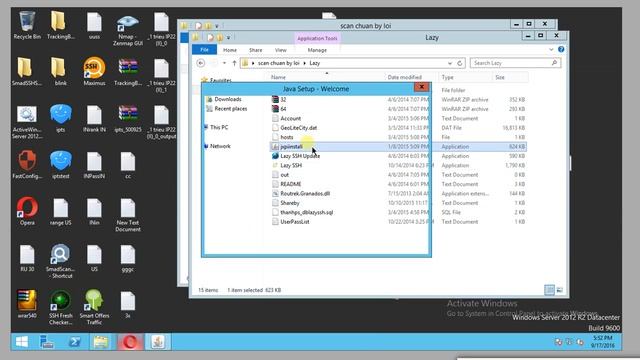Click the Back navigation arrow
This screenshot has height=360, width=640.
(200, 63)
